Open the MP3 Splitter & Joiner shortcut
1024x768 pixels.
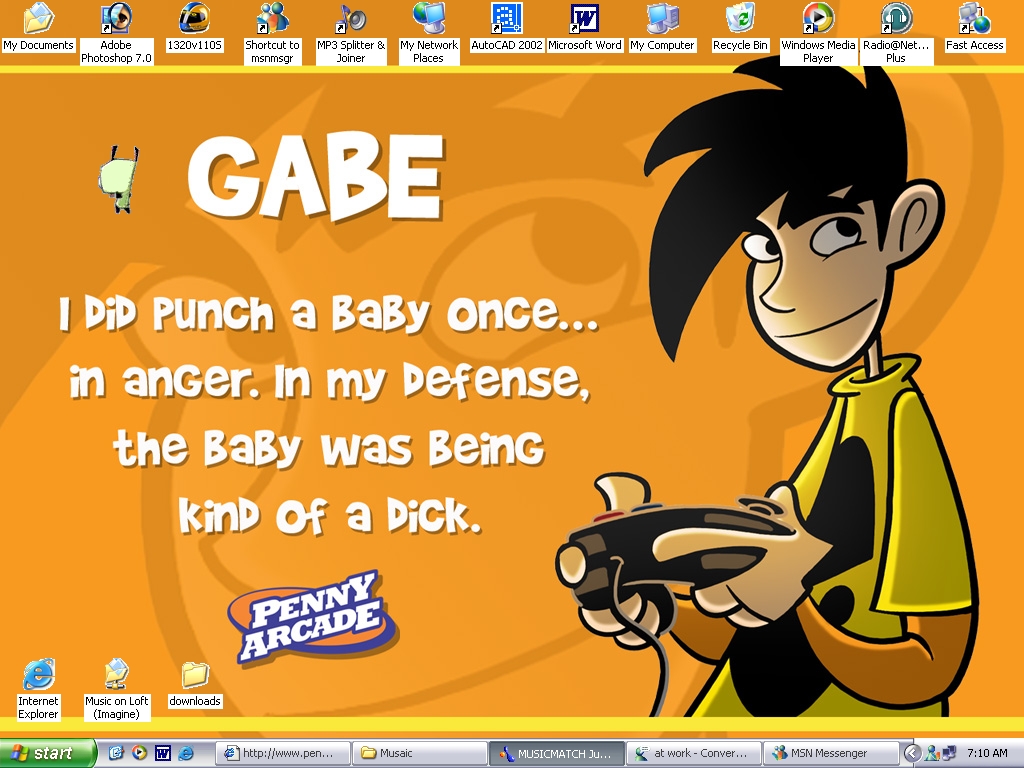350,20
